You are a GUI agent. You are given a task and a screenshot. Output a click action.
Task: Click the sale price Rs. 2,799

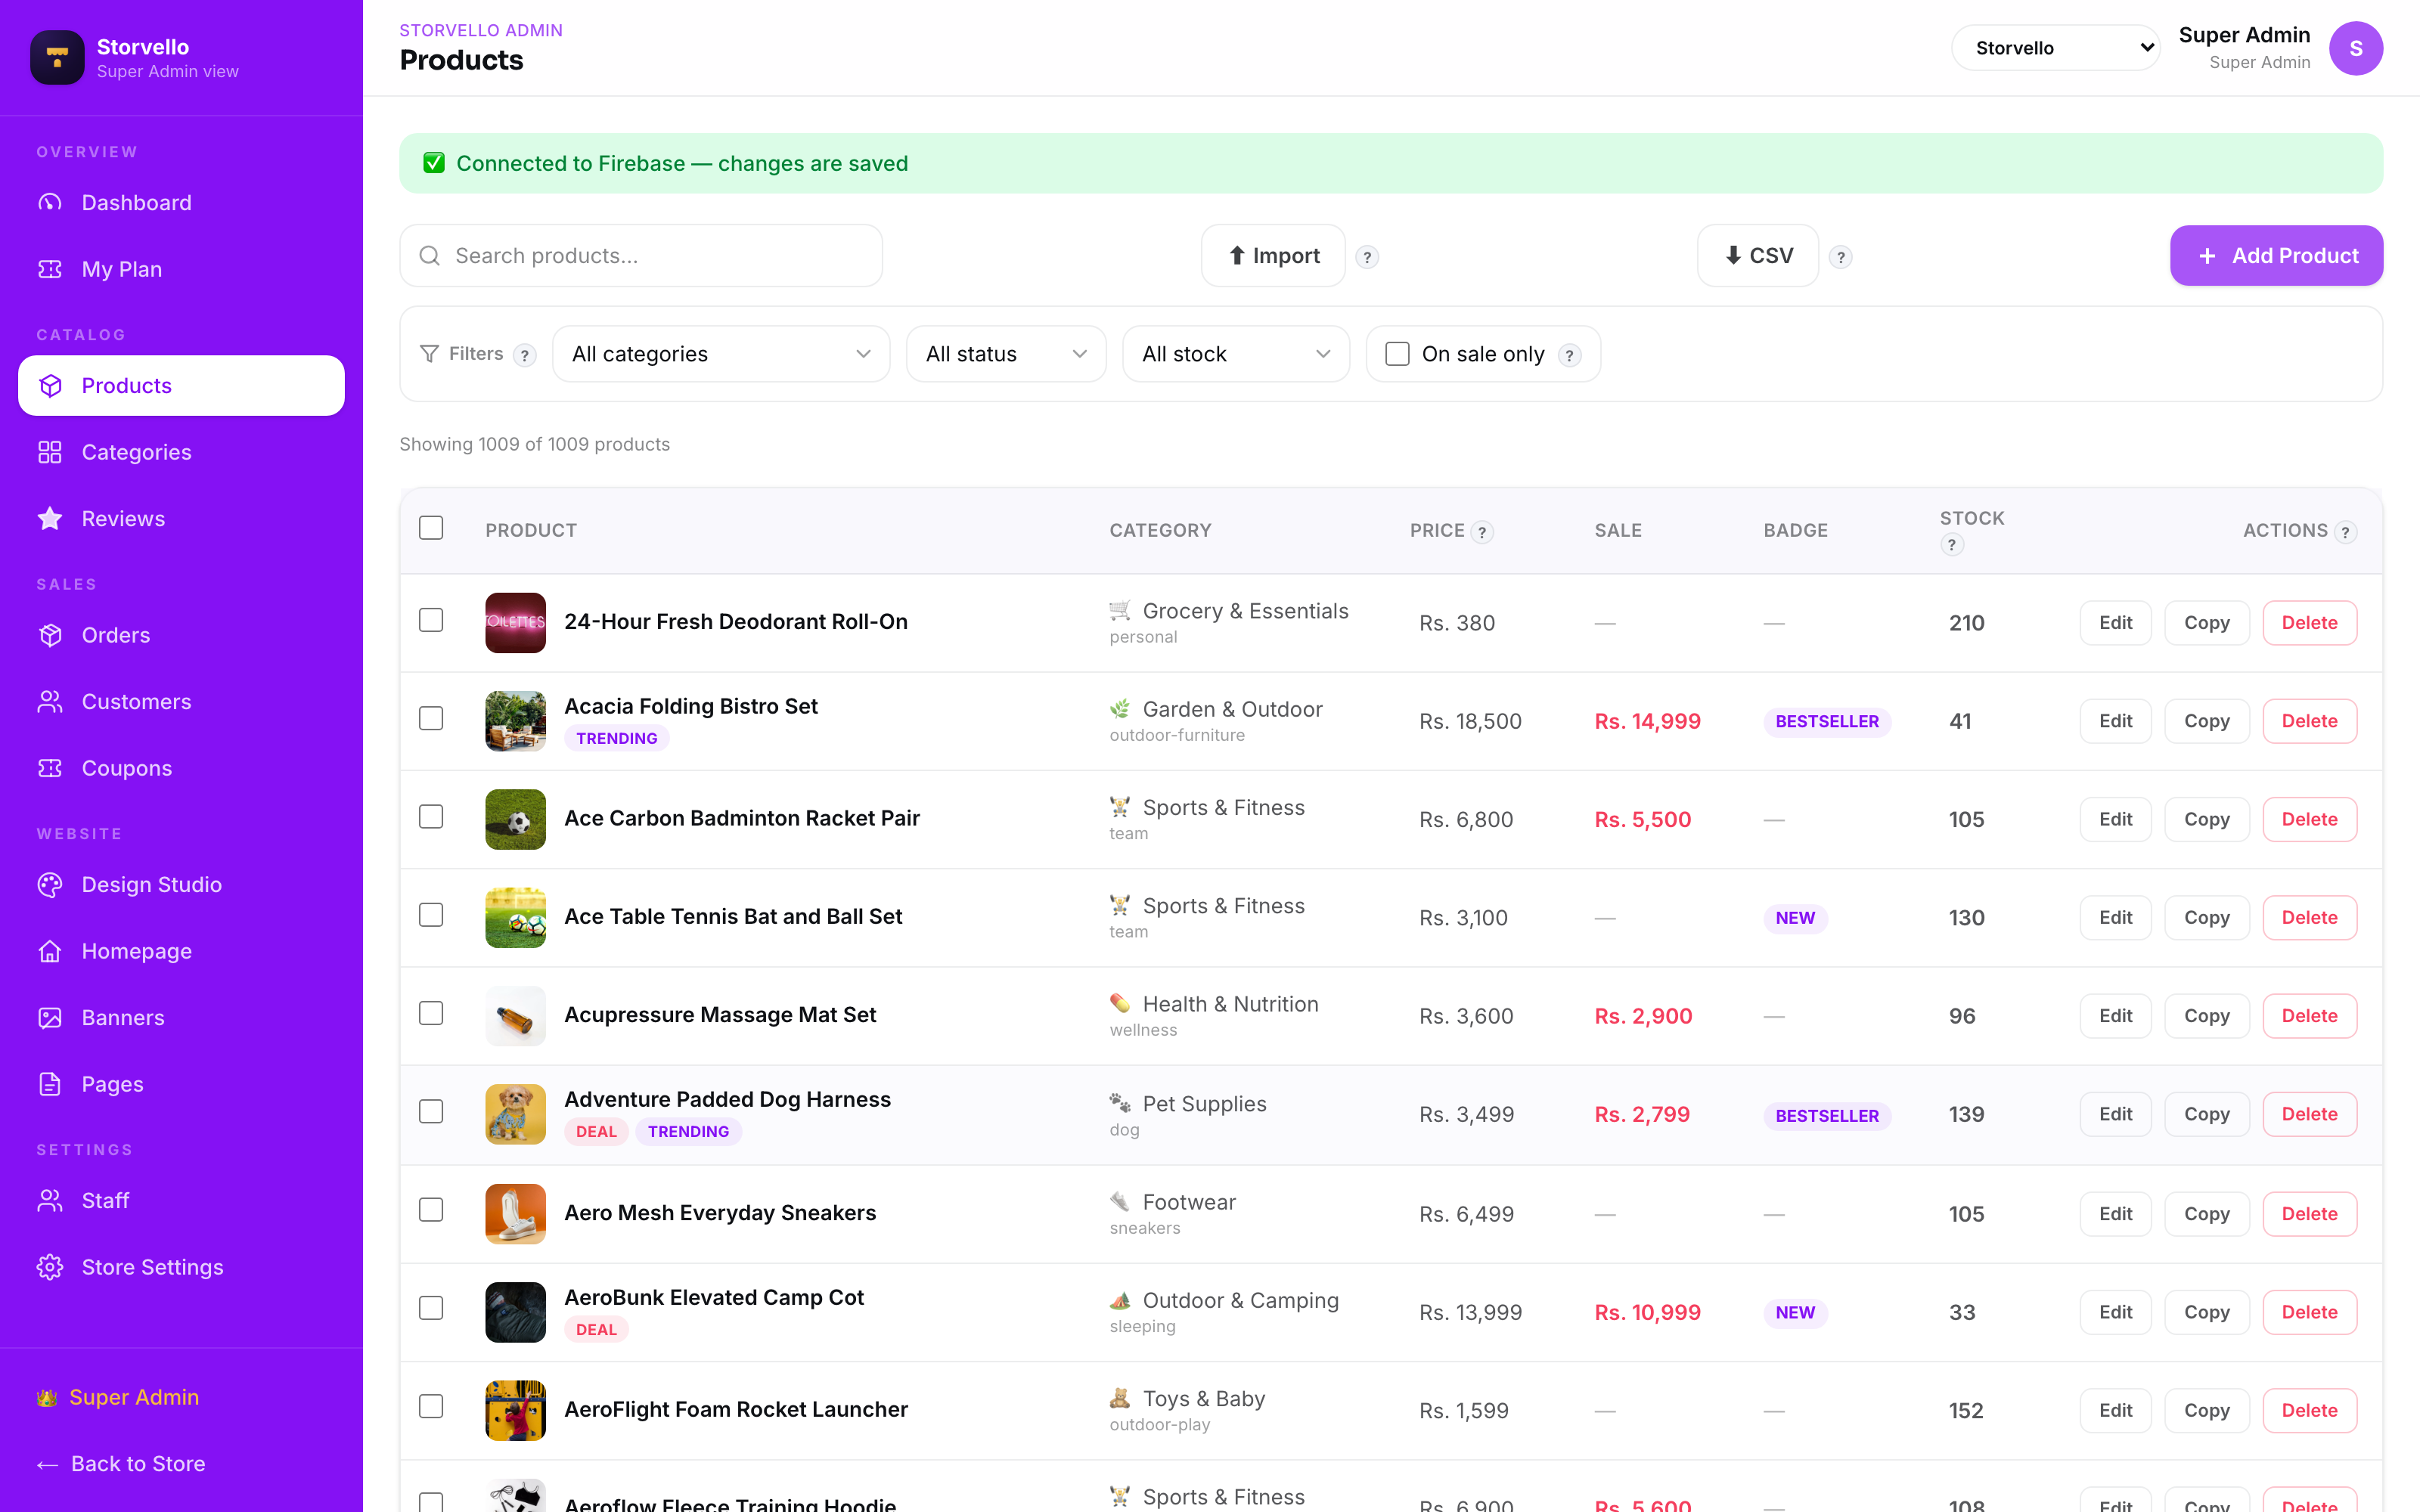click(1642, 1114)
